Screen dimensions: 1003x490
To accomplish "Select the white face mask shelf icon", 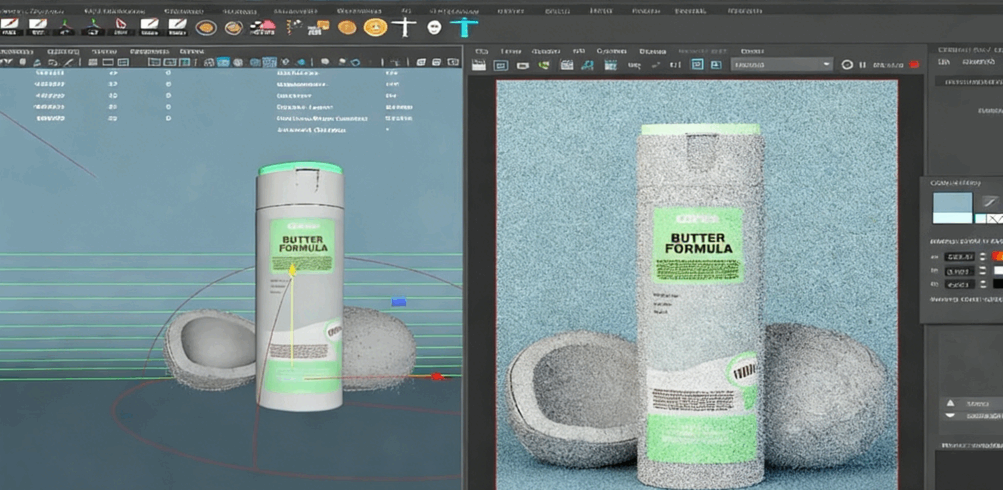I will tap(435, 28).
